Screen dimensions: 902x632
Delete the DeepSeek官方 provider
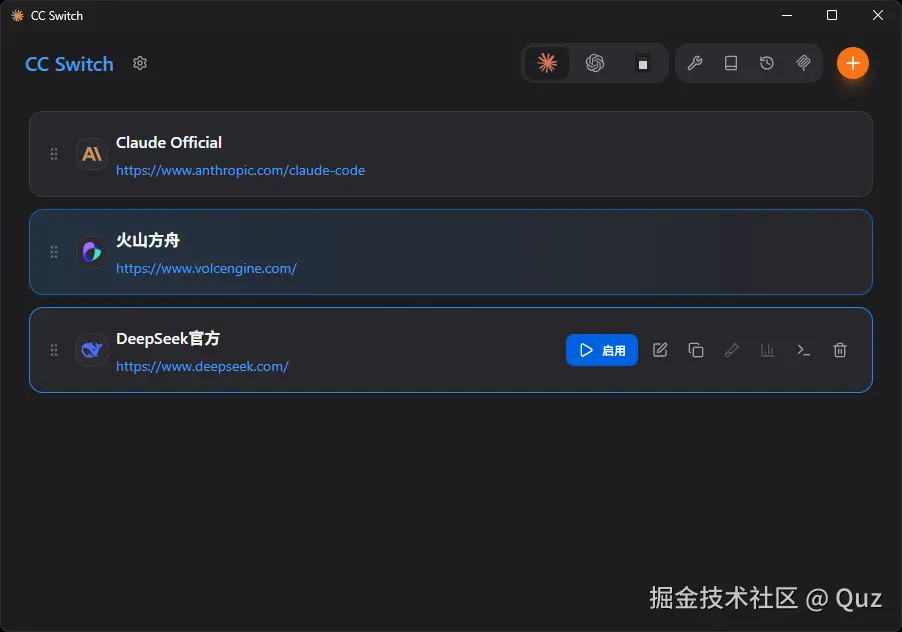[x=840, y=350]
